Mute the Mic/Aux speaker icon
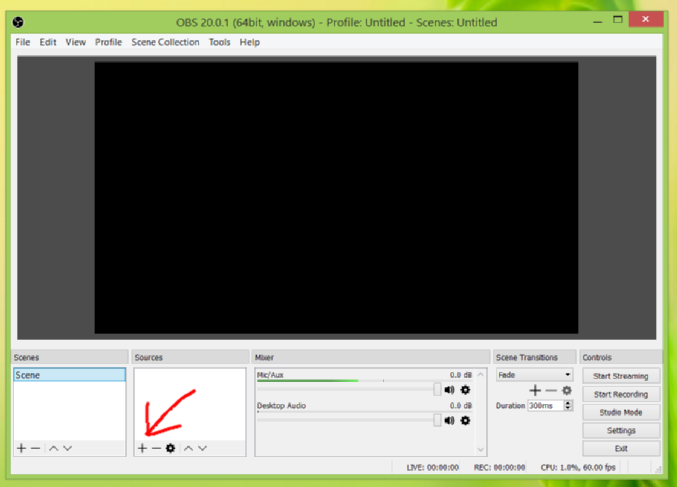The image size is (677, 487). pyautogui.click(x=449, y=390)
